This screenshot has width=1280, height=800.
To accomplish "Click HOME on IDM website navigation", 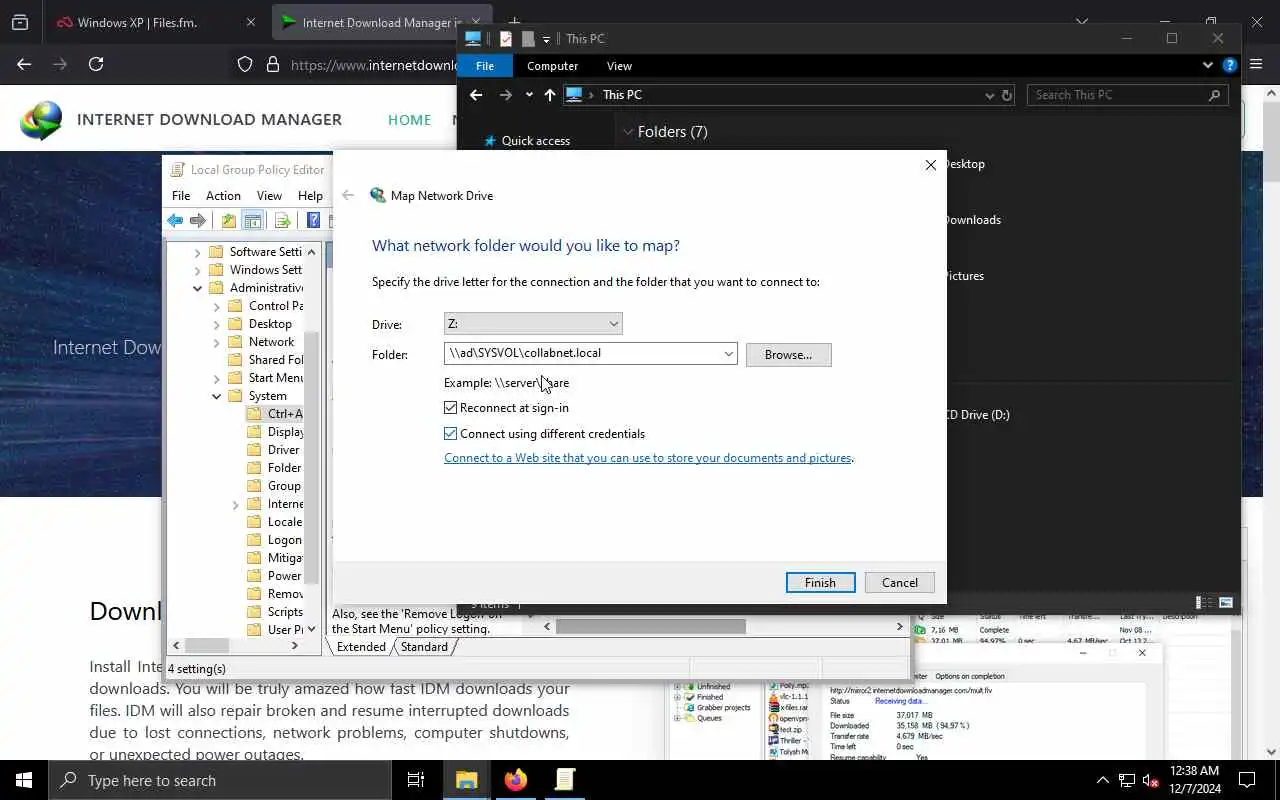I will click(x=409, y=120).
